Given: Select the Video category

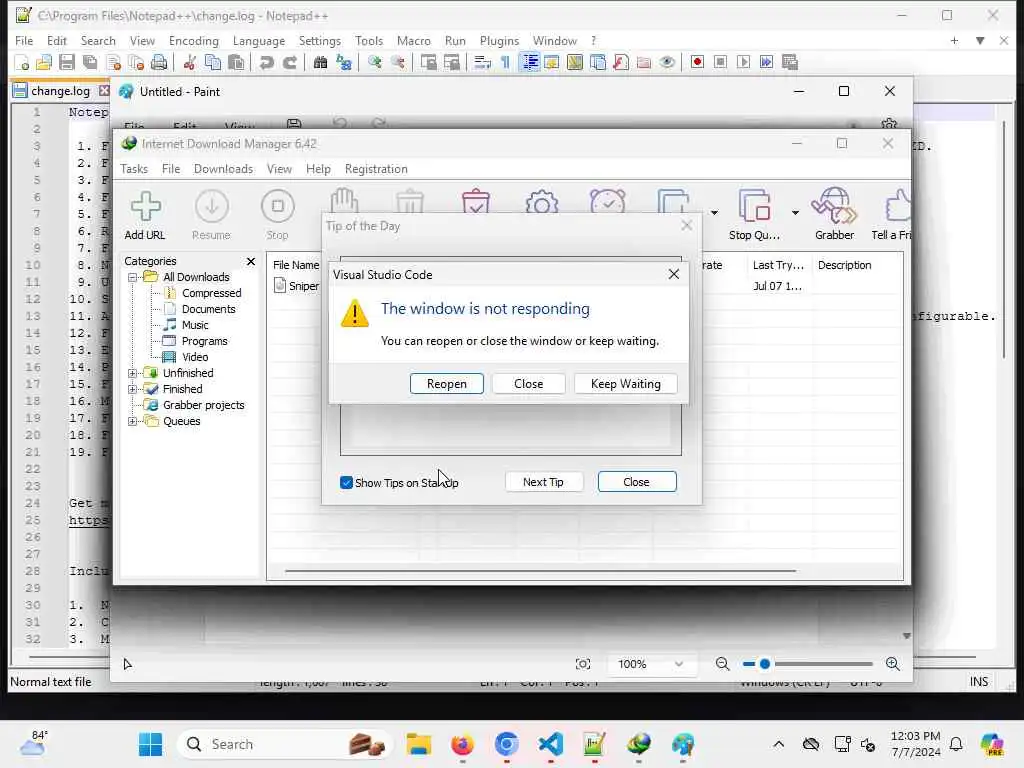Looking at the screenshot, I should tap(195, 357).
